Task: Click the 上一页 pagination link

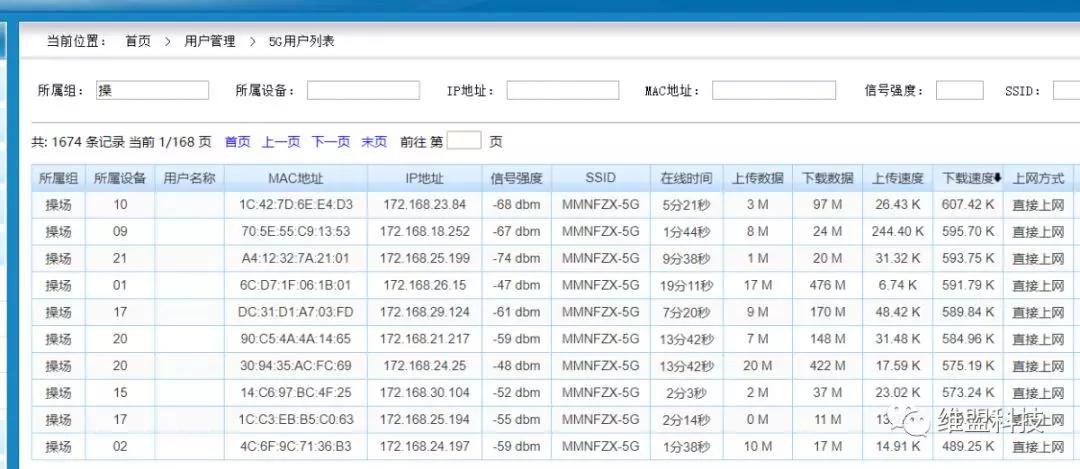Action: [x=281, y=142]
